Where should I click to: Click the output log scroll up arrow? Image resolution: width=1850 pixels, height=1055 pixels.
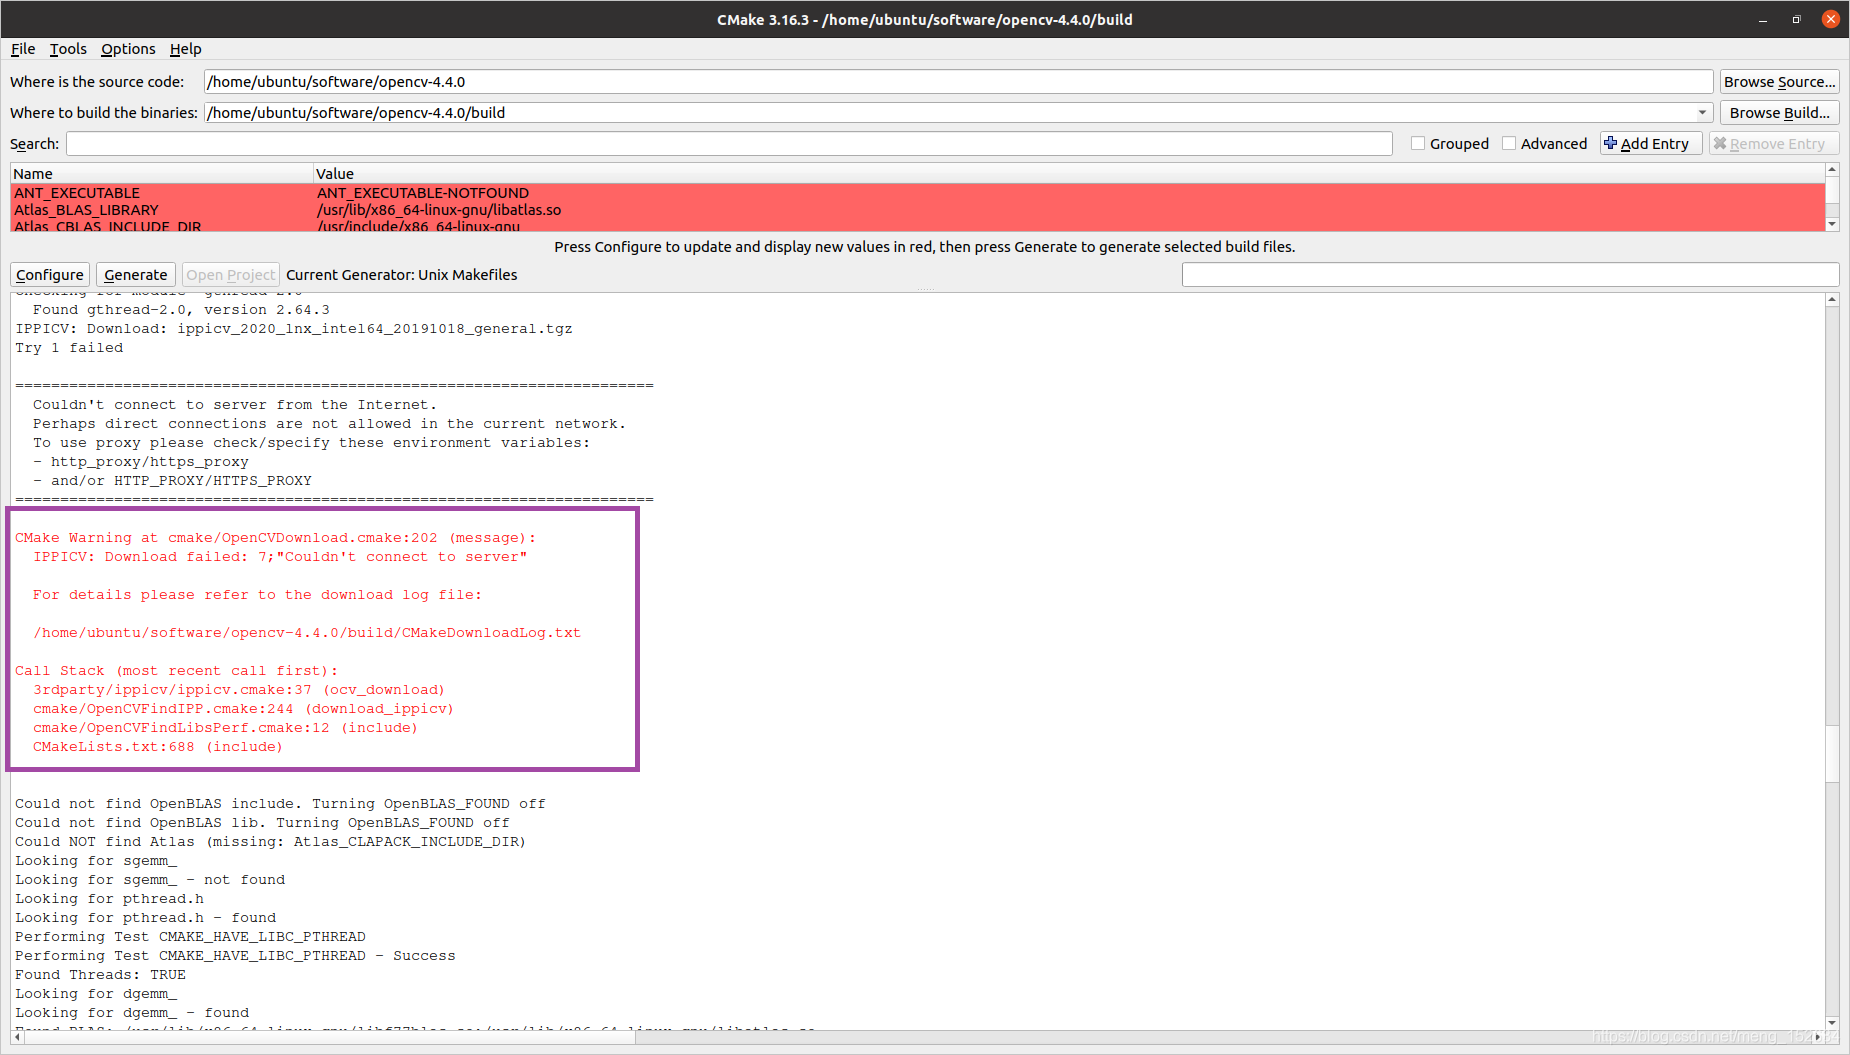point(1832,299)
